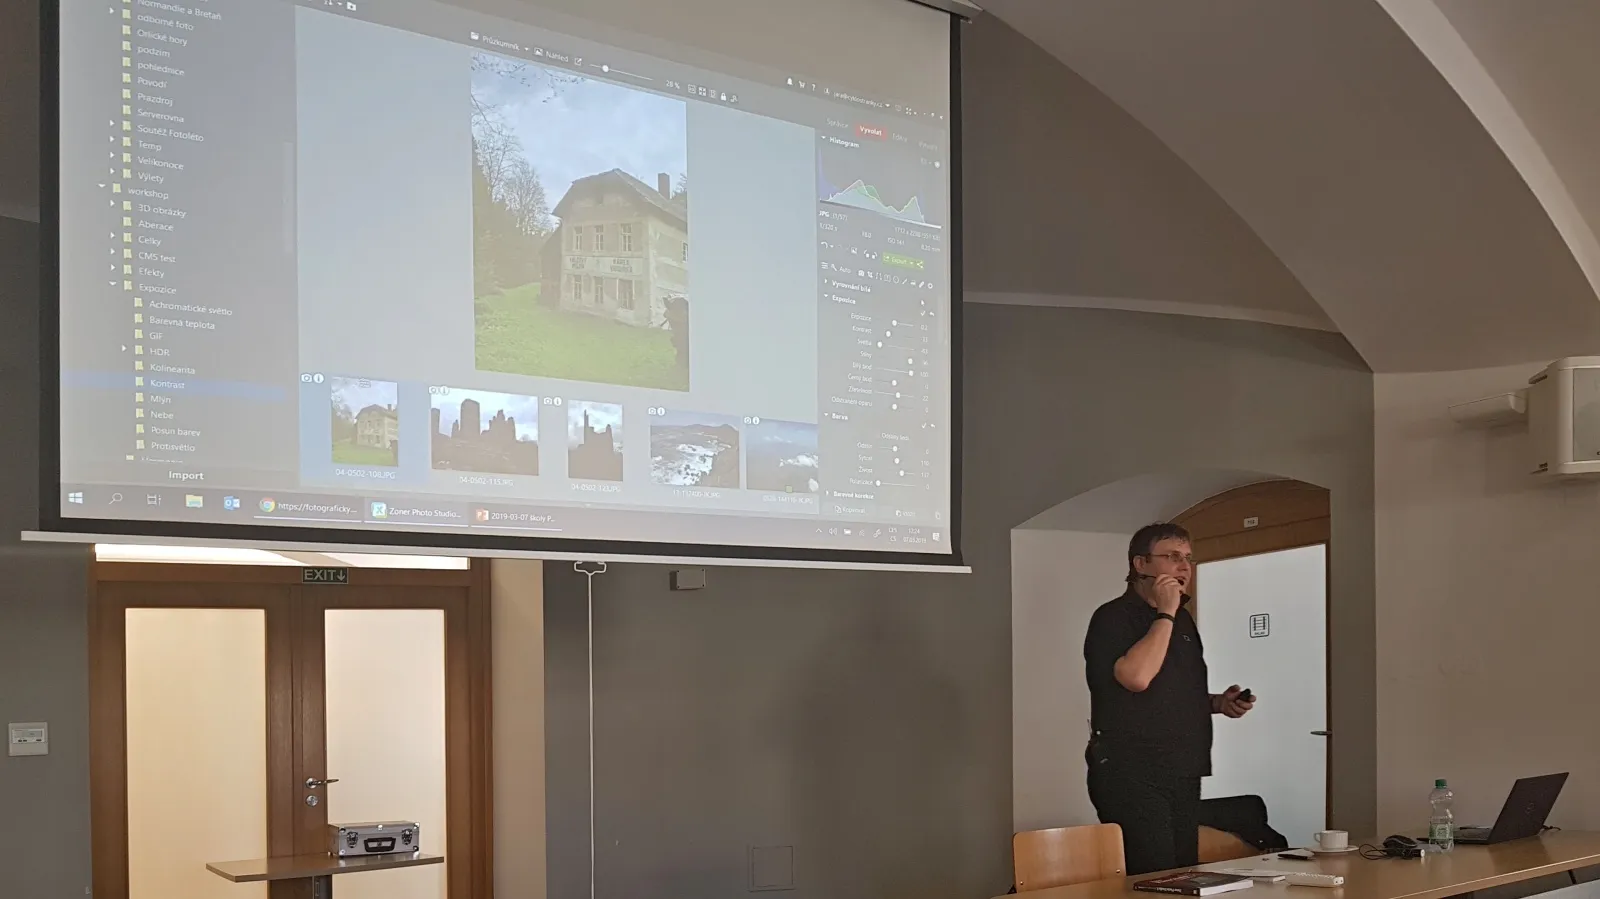Expand the HDR folder
1600x899 pixels.
[x=124, y=349]
